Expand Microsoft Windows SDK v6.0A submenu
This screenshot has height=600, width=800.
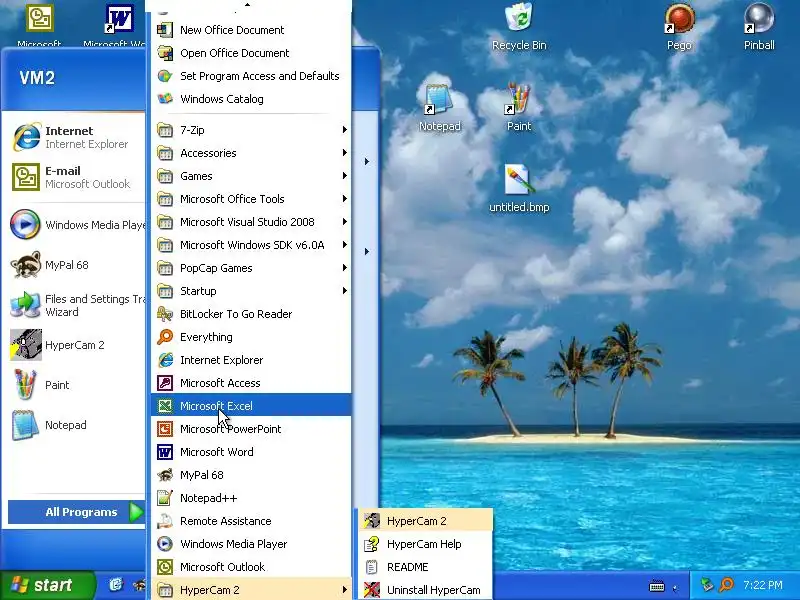coord(251,244)
